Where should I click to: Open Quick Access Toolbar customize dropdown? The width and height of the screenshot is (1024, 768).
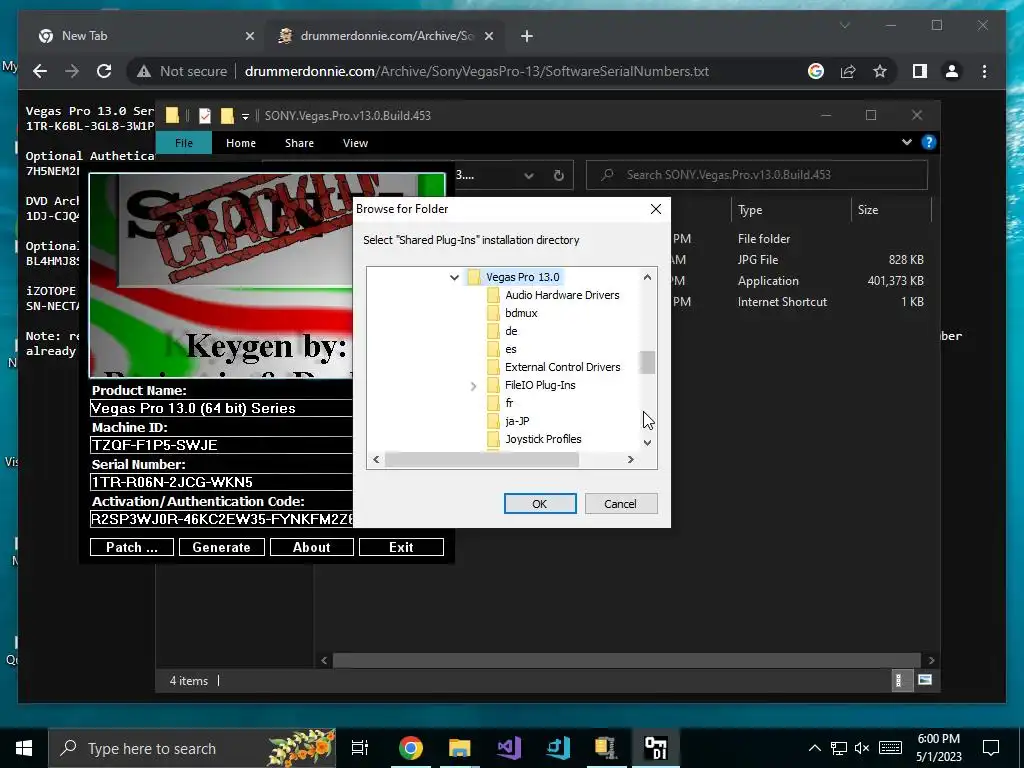246,116
